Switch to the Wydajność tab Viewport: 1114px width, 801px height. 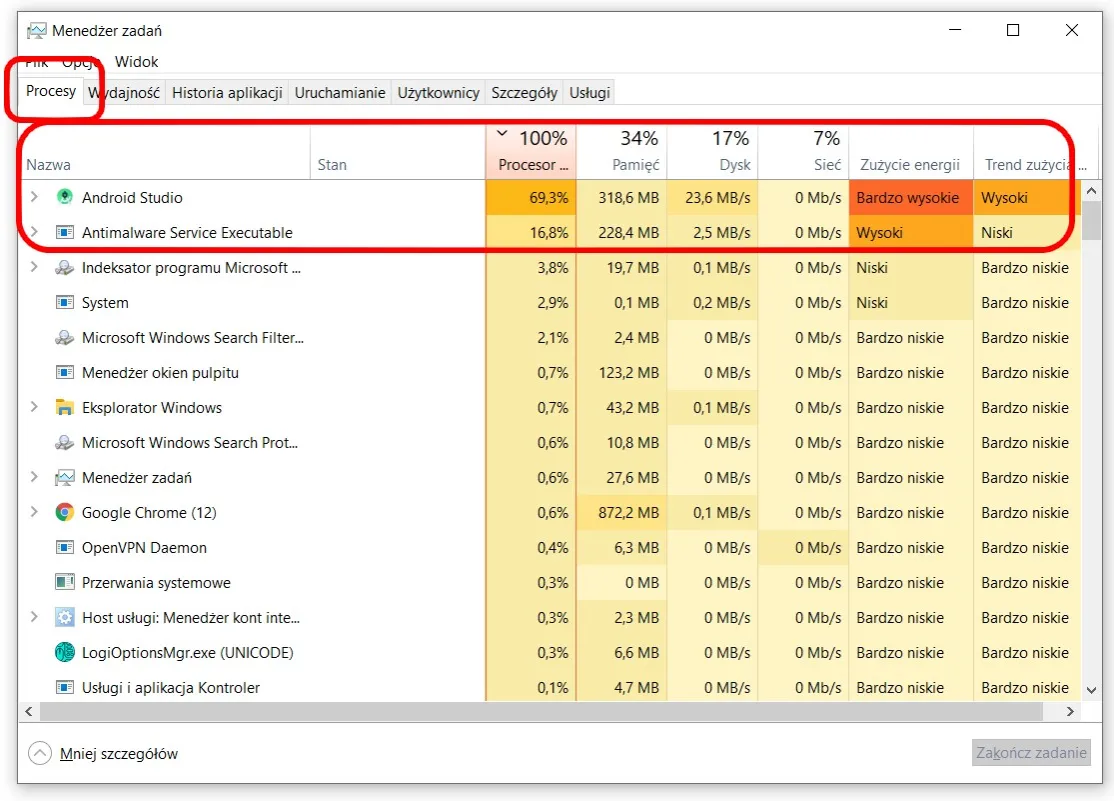tap(123, 91)
